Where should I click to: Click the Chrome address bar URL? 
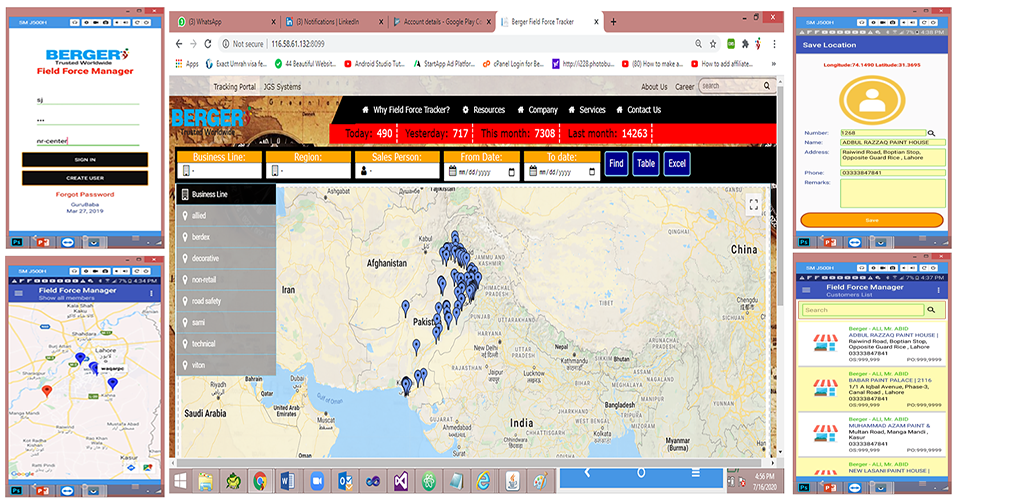pyautogui.click(x=298, y=44)
